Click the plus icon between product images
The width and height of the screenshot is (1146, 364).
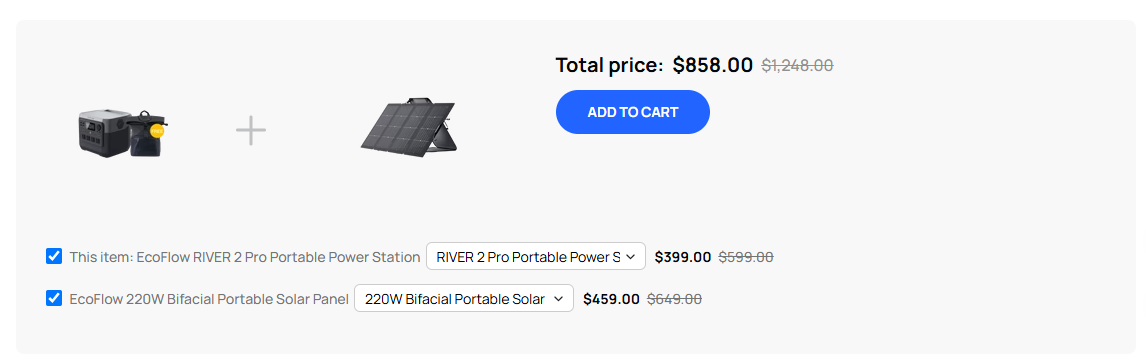[251, 130]
